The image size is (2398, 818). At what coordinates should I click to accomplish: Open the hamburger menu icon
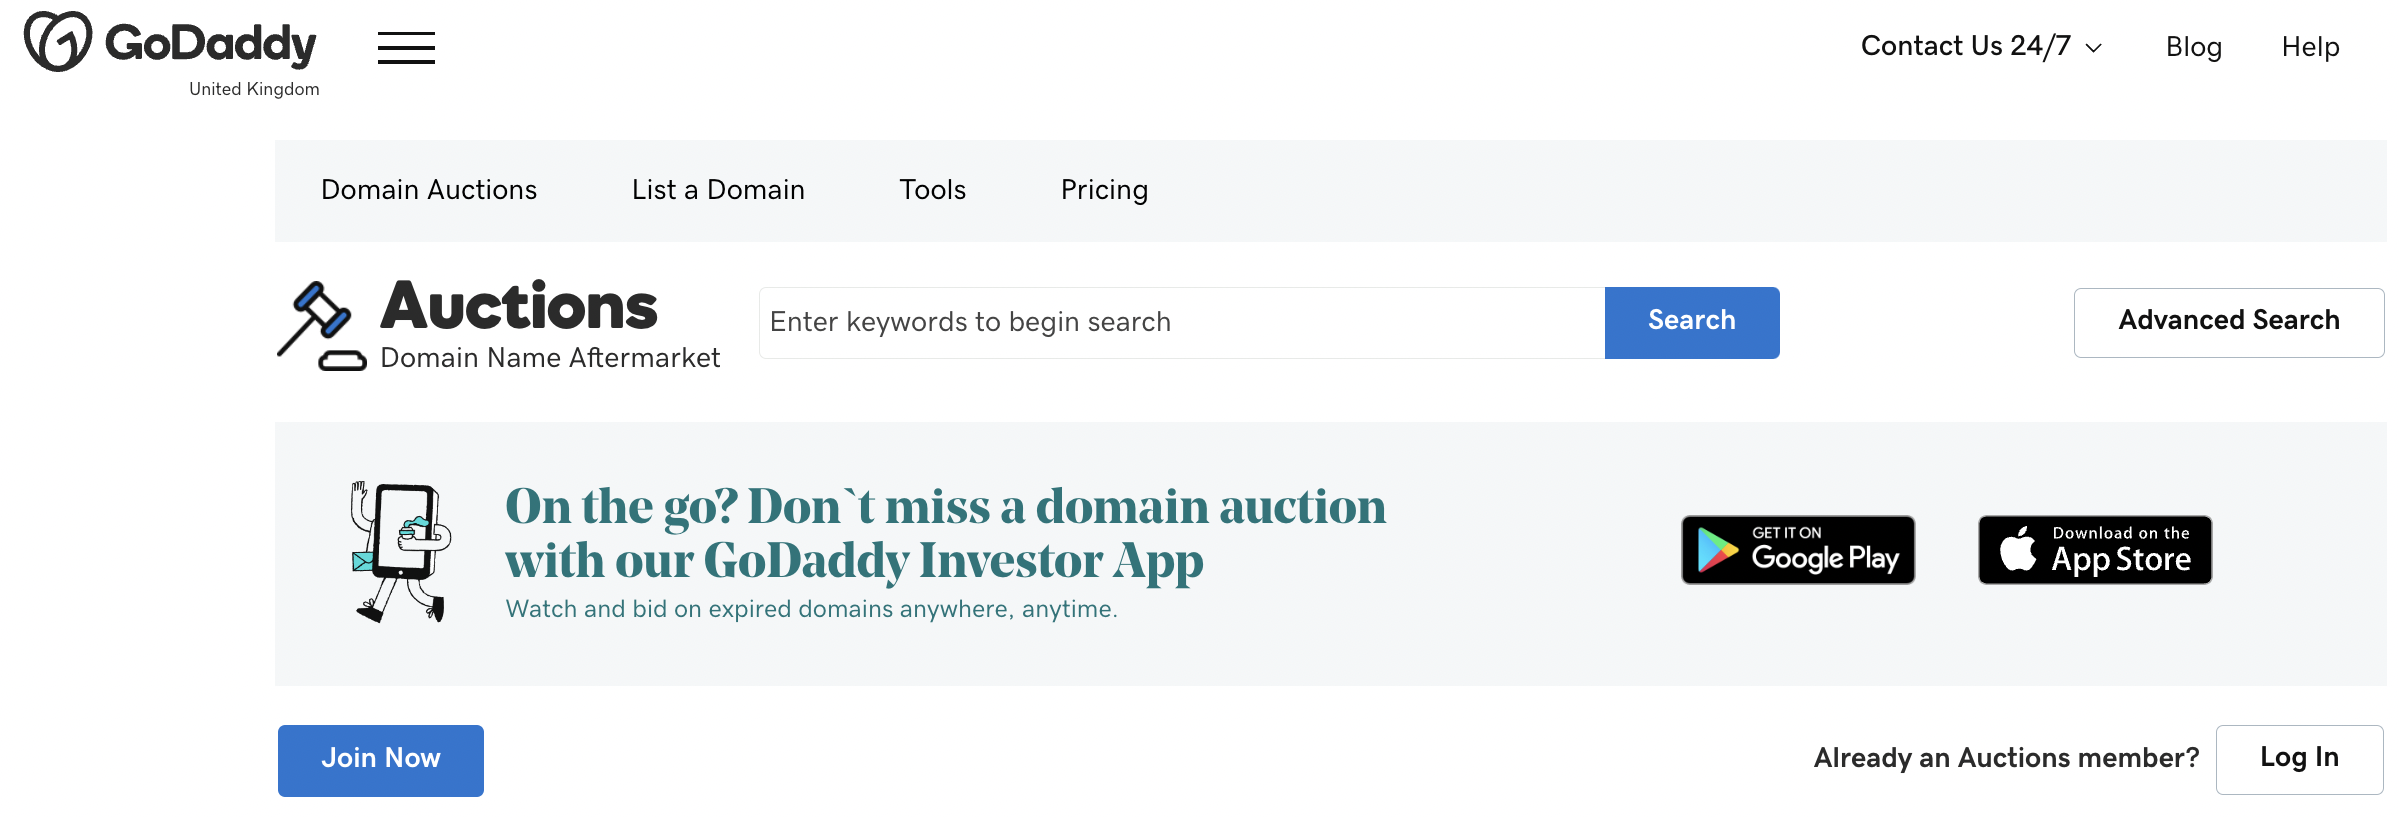(406, 47)
